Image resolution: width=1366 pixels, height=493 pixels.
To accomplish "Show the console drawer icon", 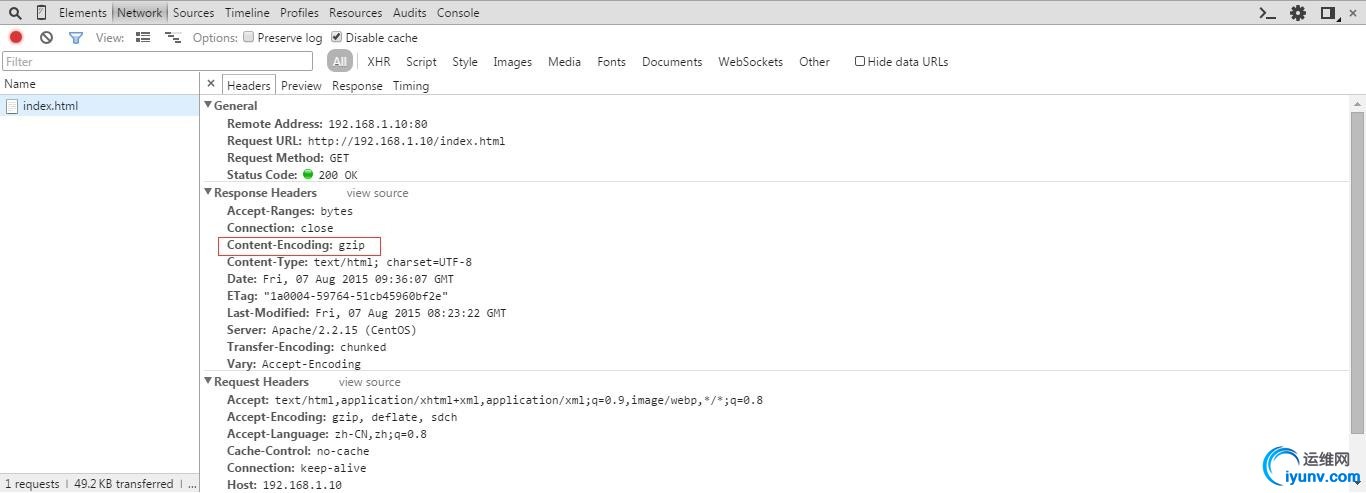I will (1267, 13).
